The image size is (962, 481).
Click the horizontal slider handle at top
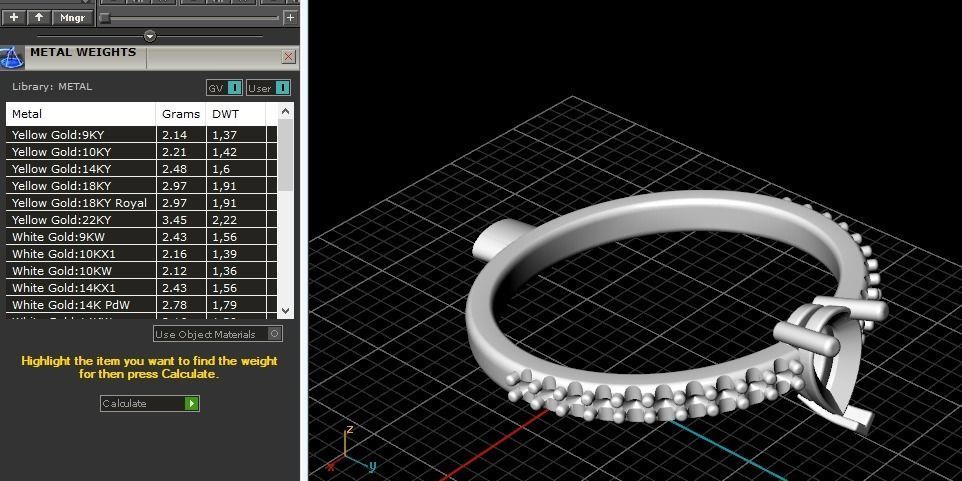[105, 18]
